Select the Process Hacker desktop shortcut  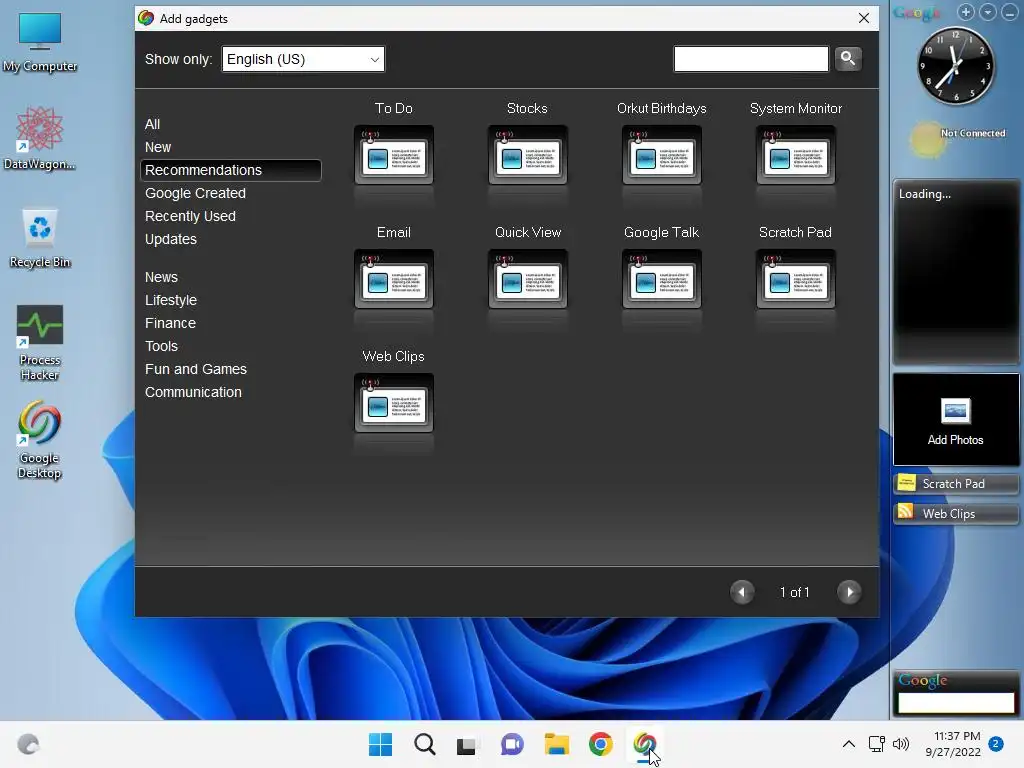coord(40,344)
